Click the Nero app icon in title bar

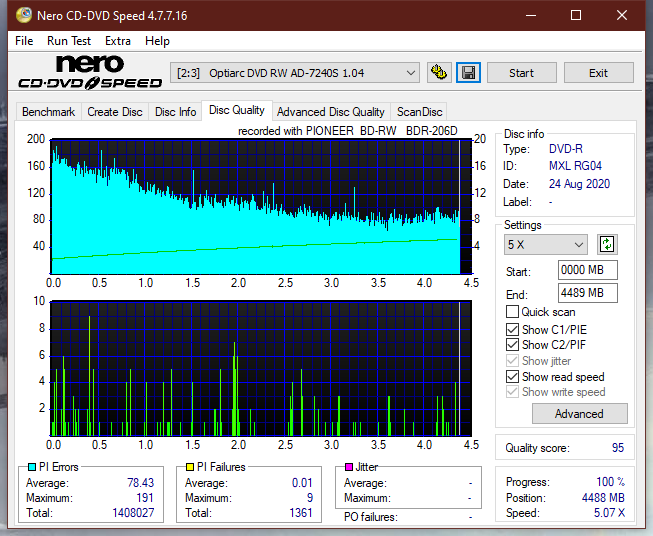tap(24, 15)
